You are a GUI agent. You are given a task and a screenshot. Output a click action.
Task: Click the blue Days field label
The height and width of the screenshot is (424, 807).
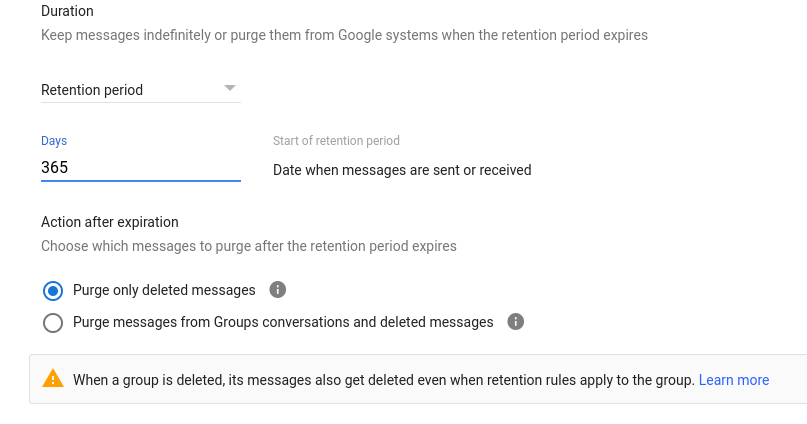click(54, 140)
